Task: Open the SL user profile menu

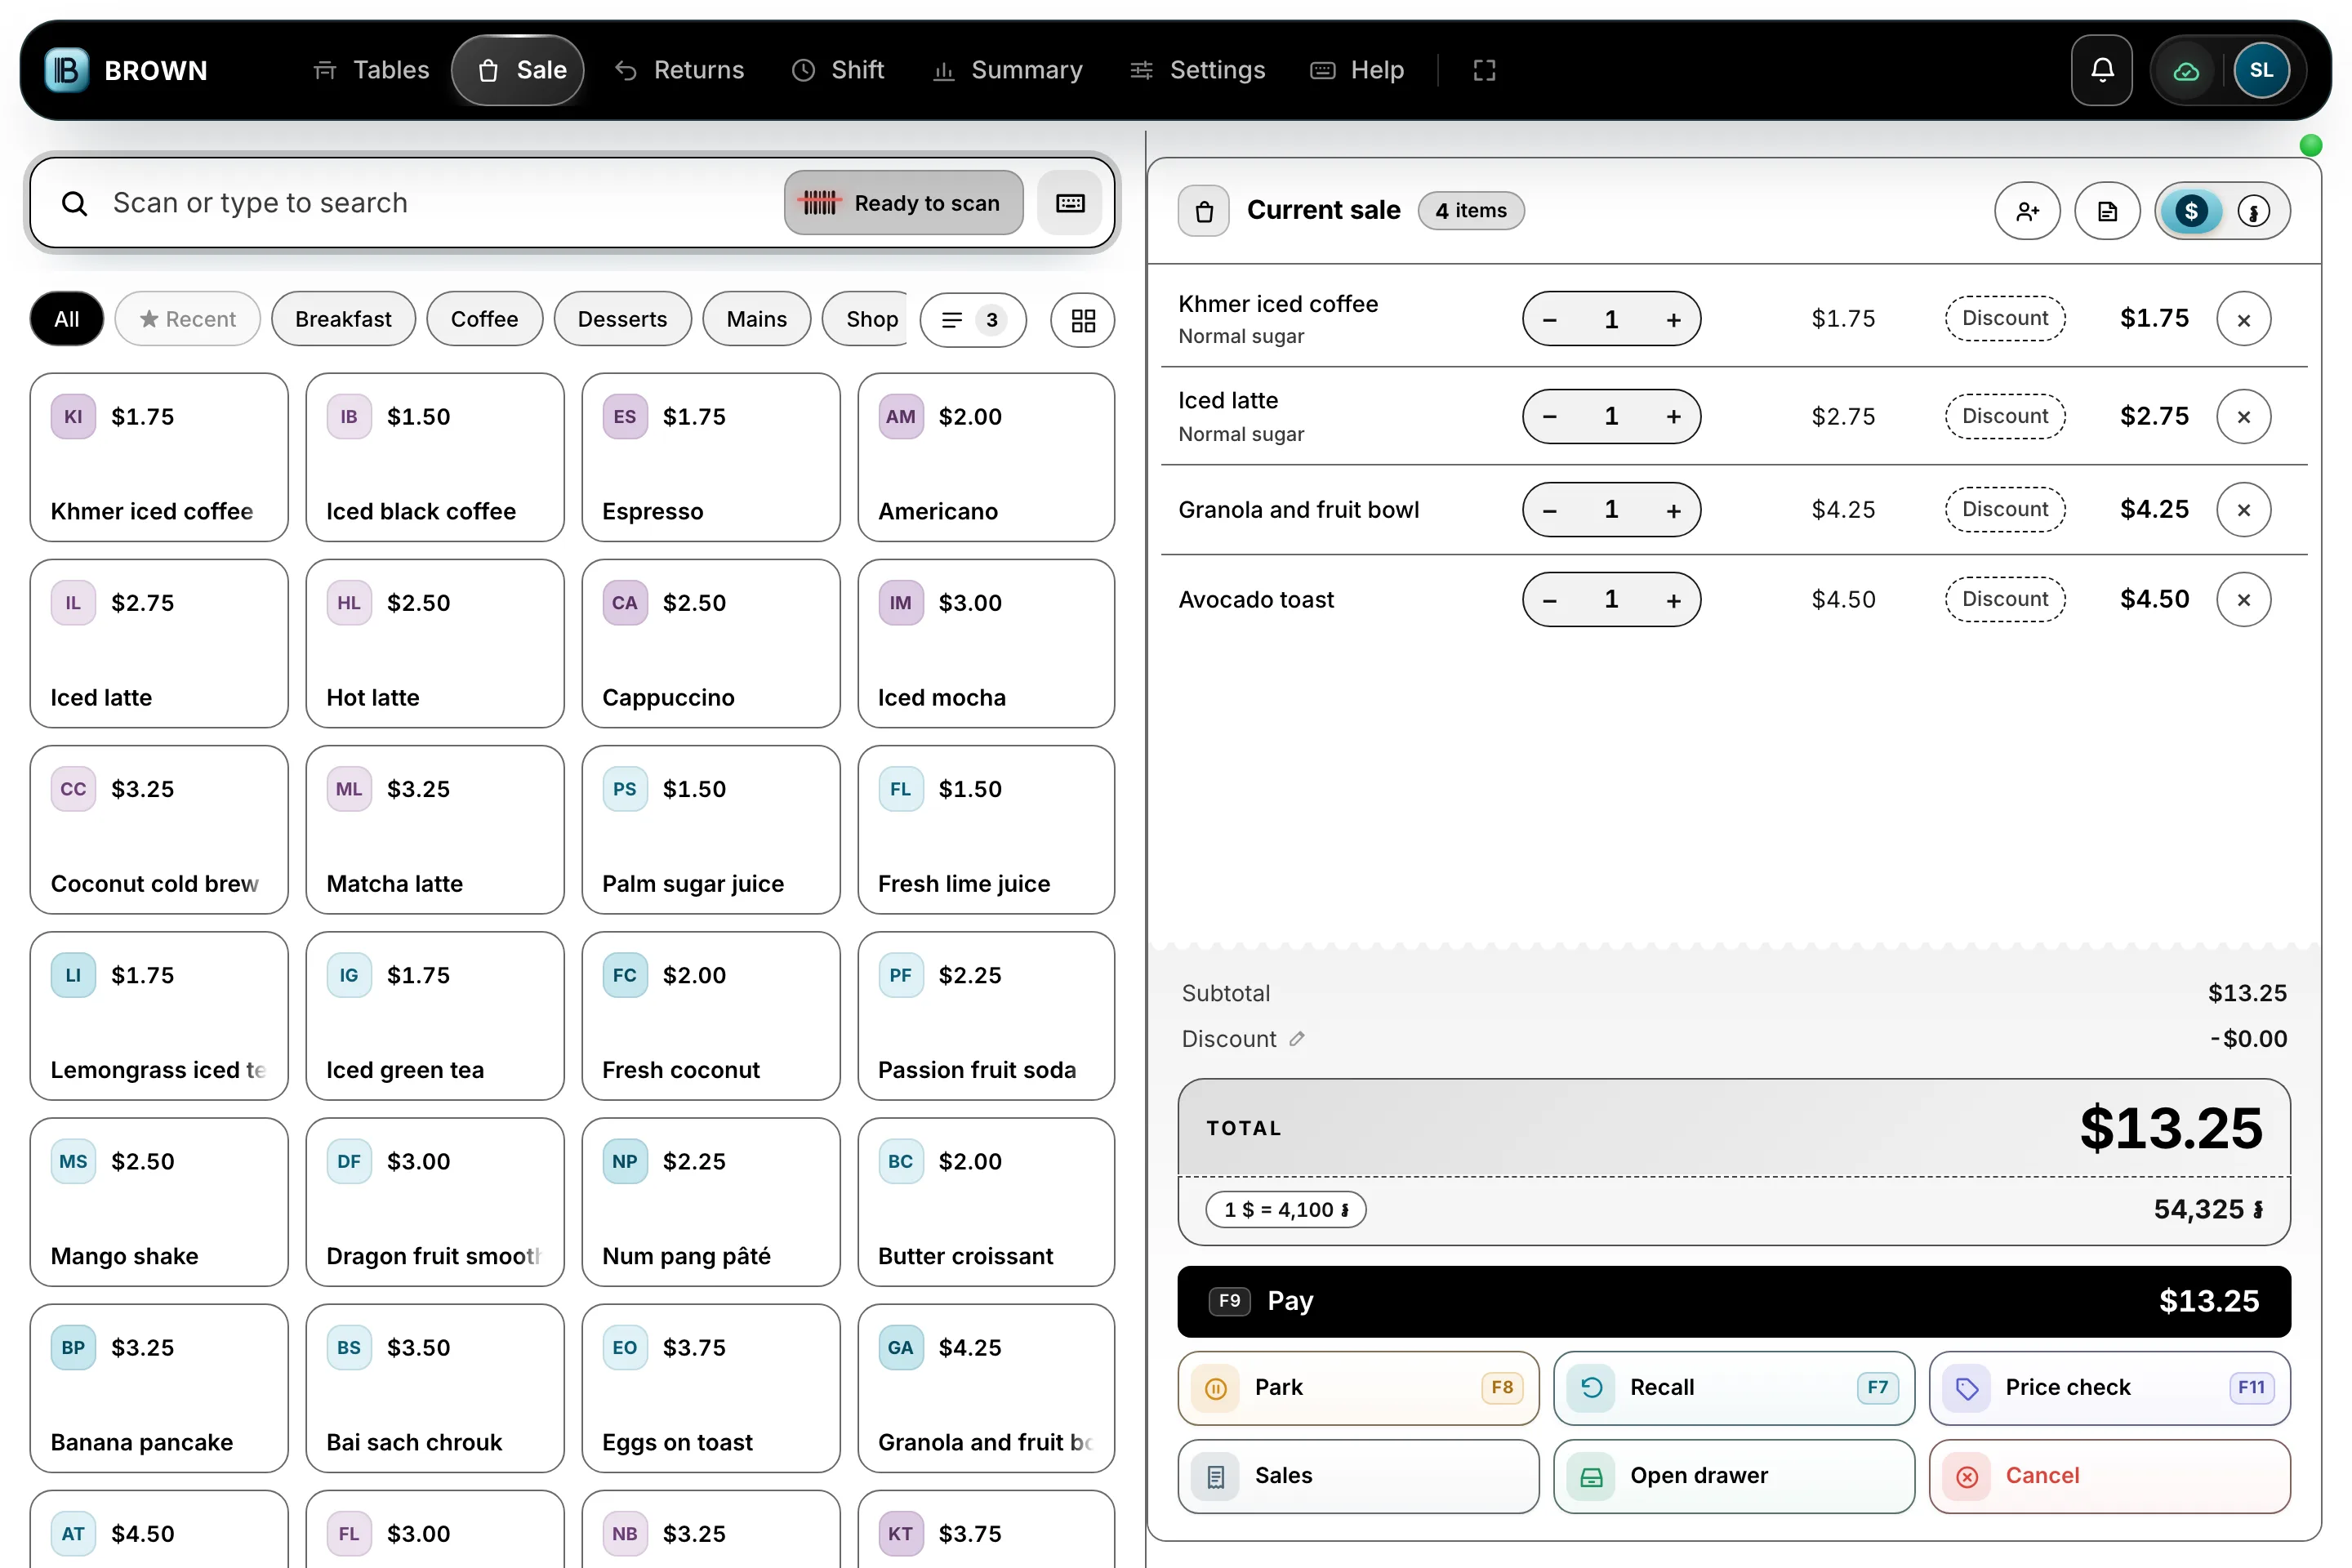Action: (2261, 70)
